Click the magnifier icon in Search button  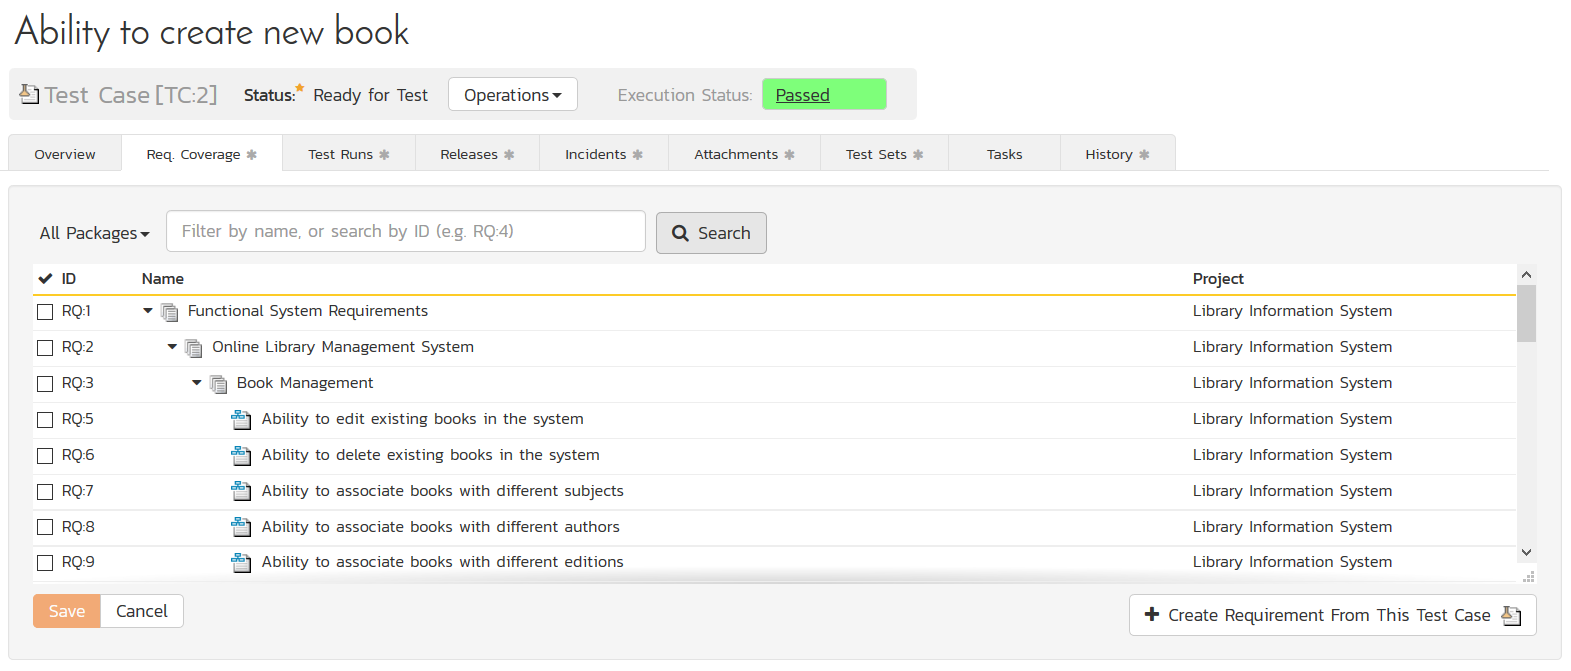click(680, 233)
